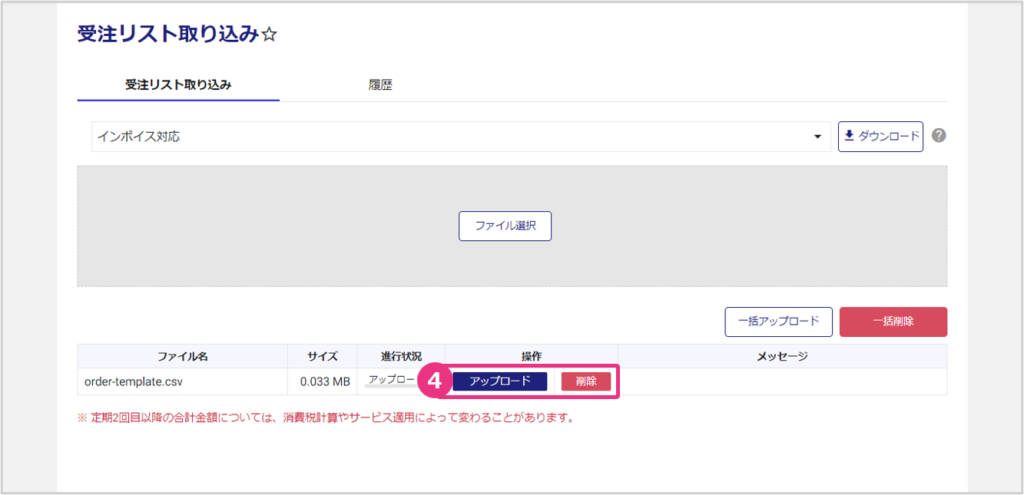Click the pink step 4 badge
Viewport: 1024px width, 495px height.
(433, 381)
